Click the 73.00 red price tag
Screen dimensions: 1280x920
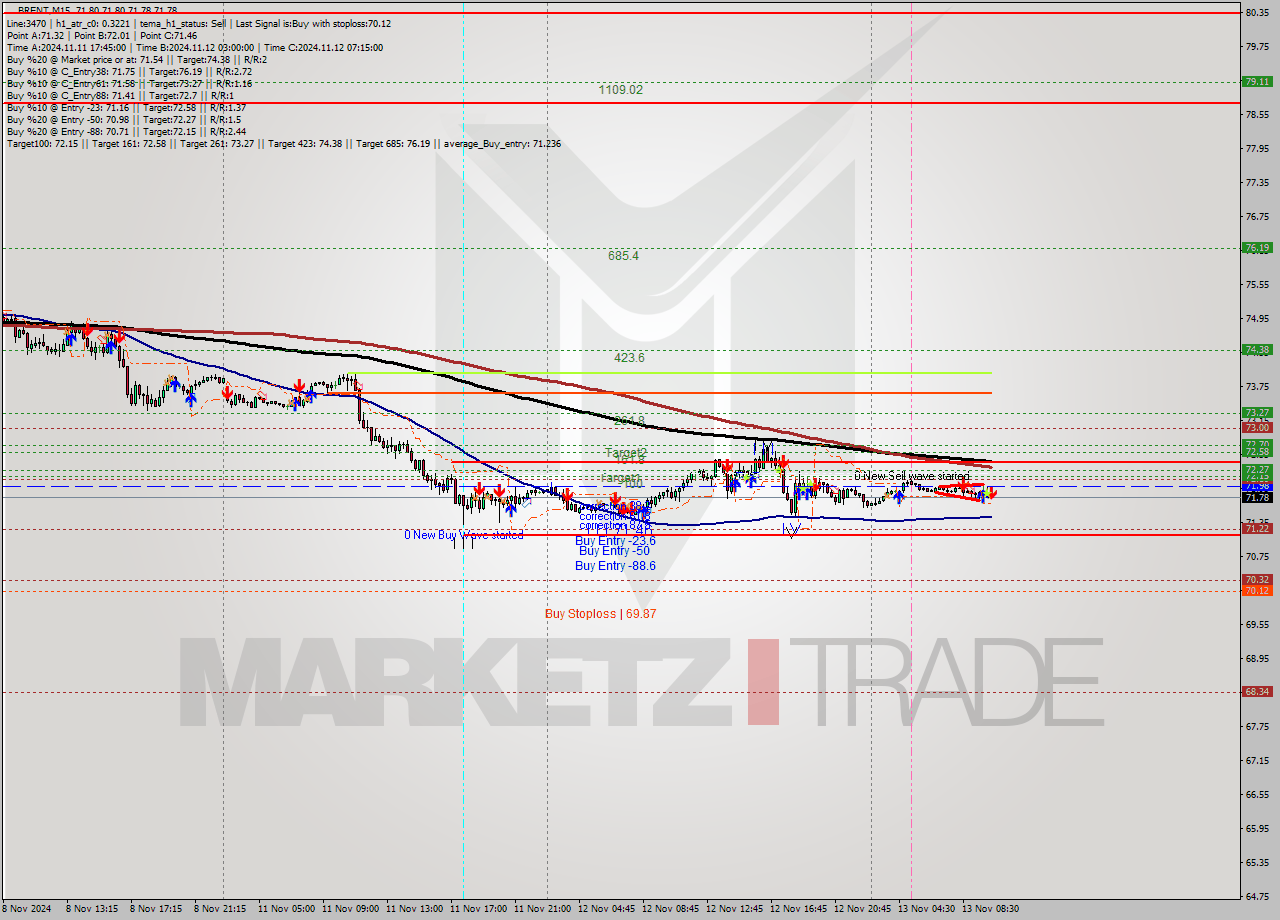(1257, 427)
